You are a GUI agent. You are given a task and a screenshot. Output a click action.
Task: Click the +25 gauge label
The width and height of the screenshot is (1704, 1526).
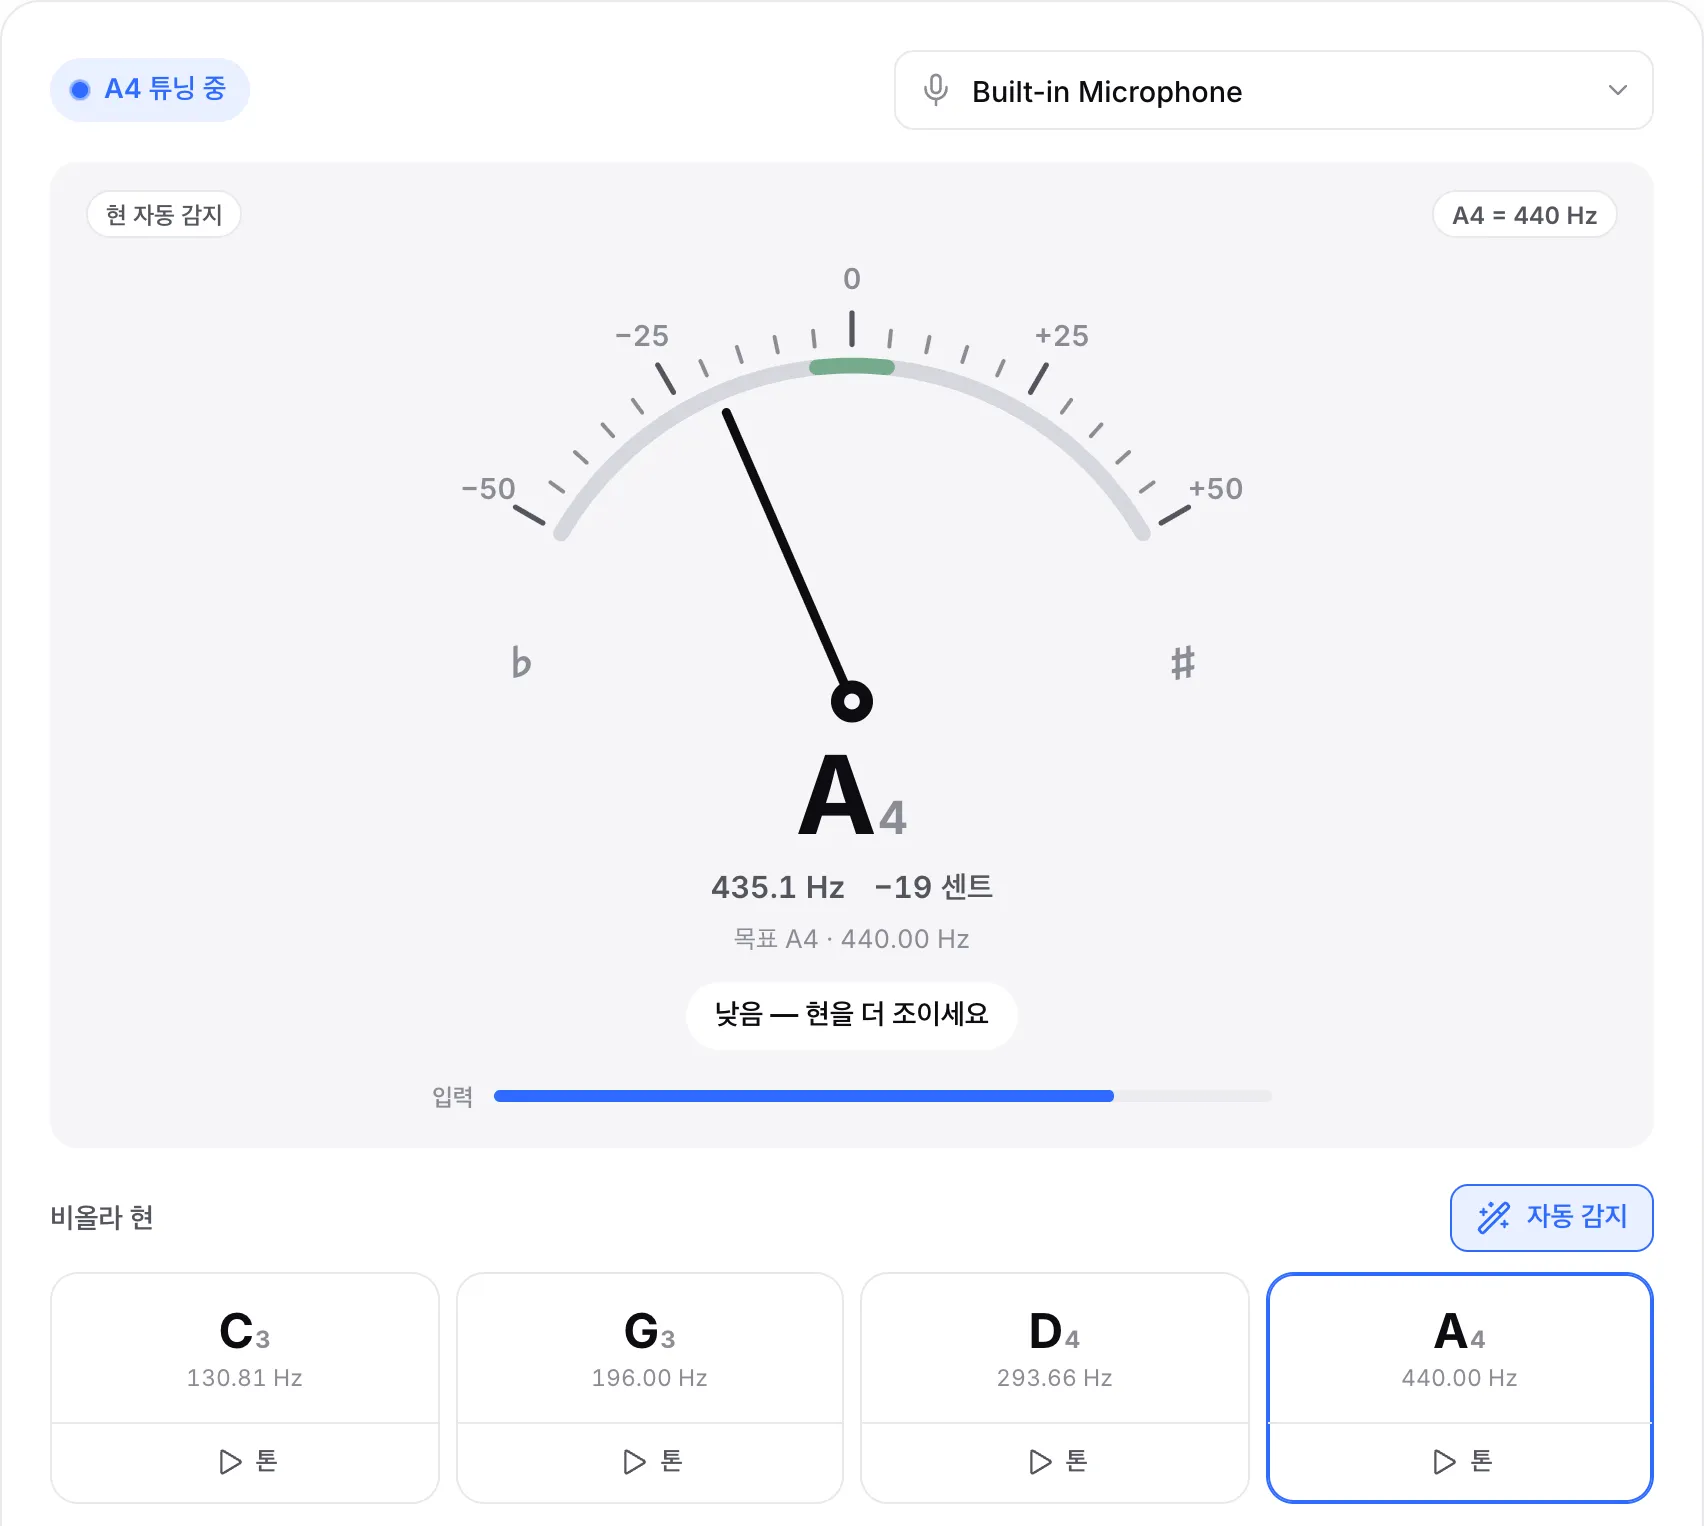pyautogui.click(x=1062, y=336)
